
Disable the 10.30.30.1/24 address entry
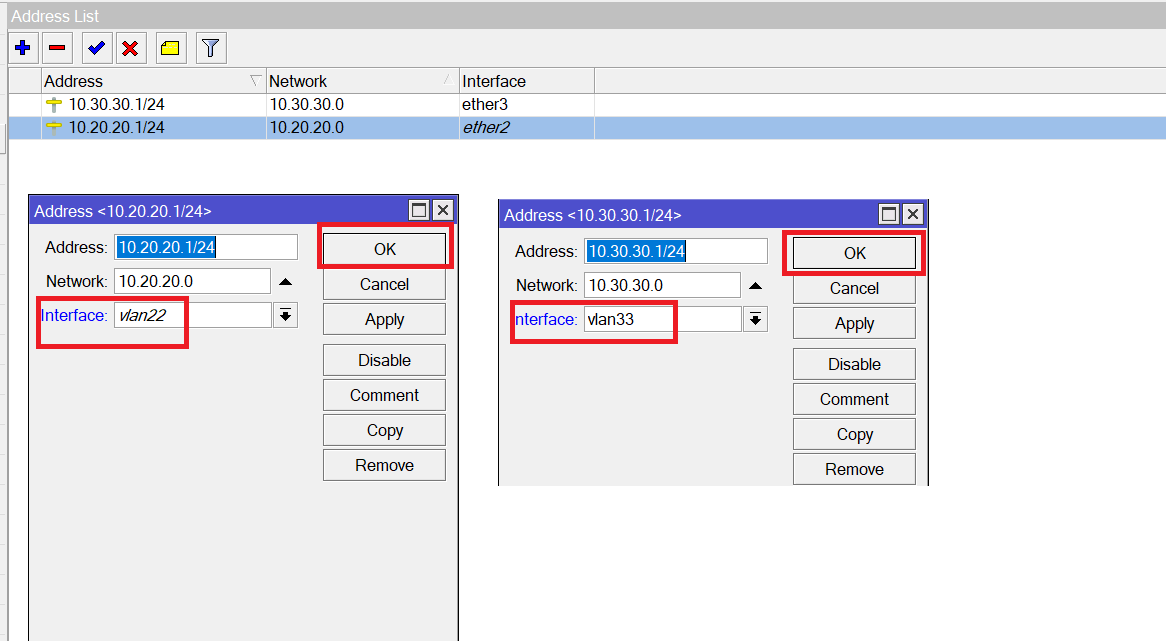854,364
